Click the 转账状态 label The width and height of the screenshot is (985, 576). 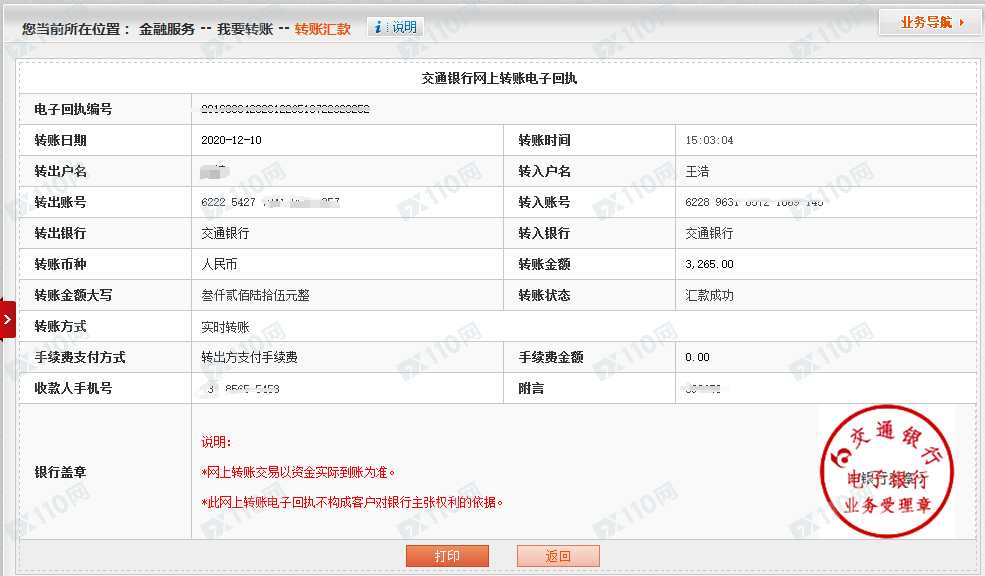point(544,295)
